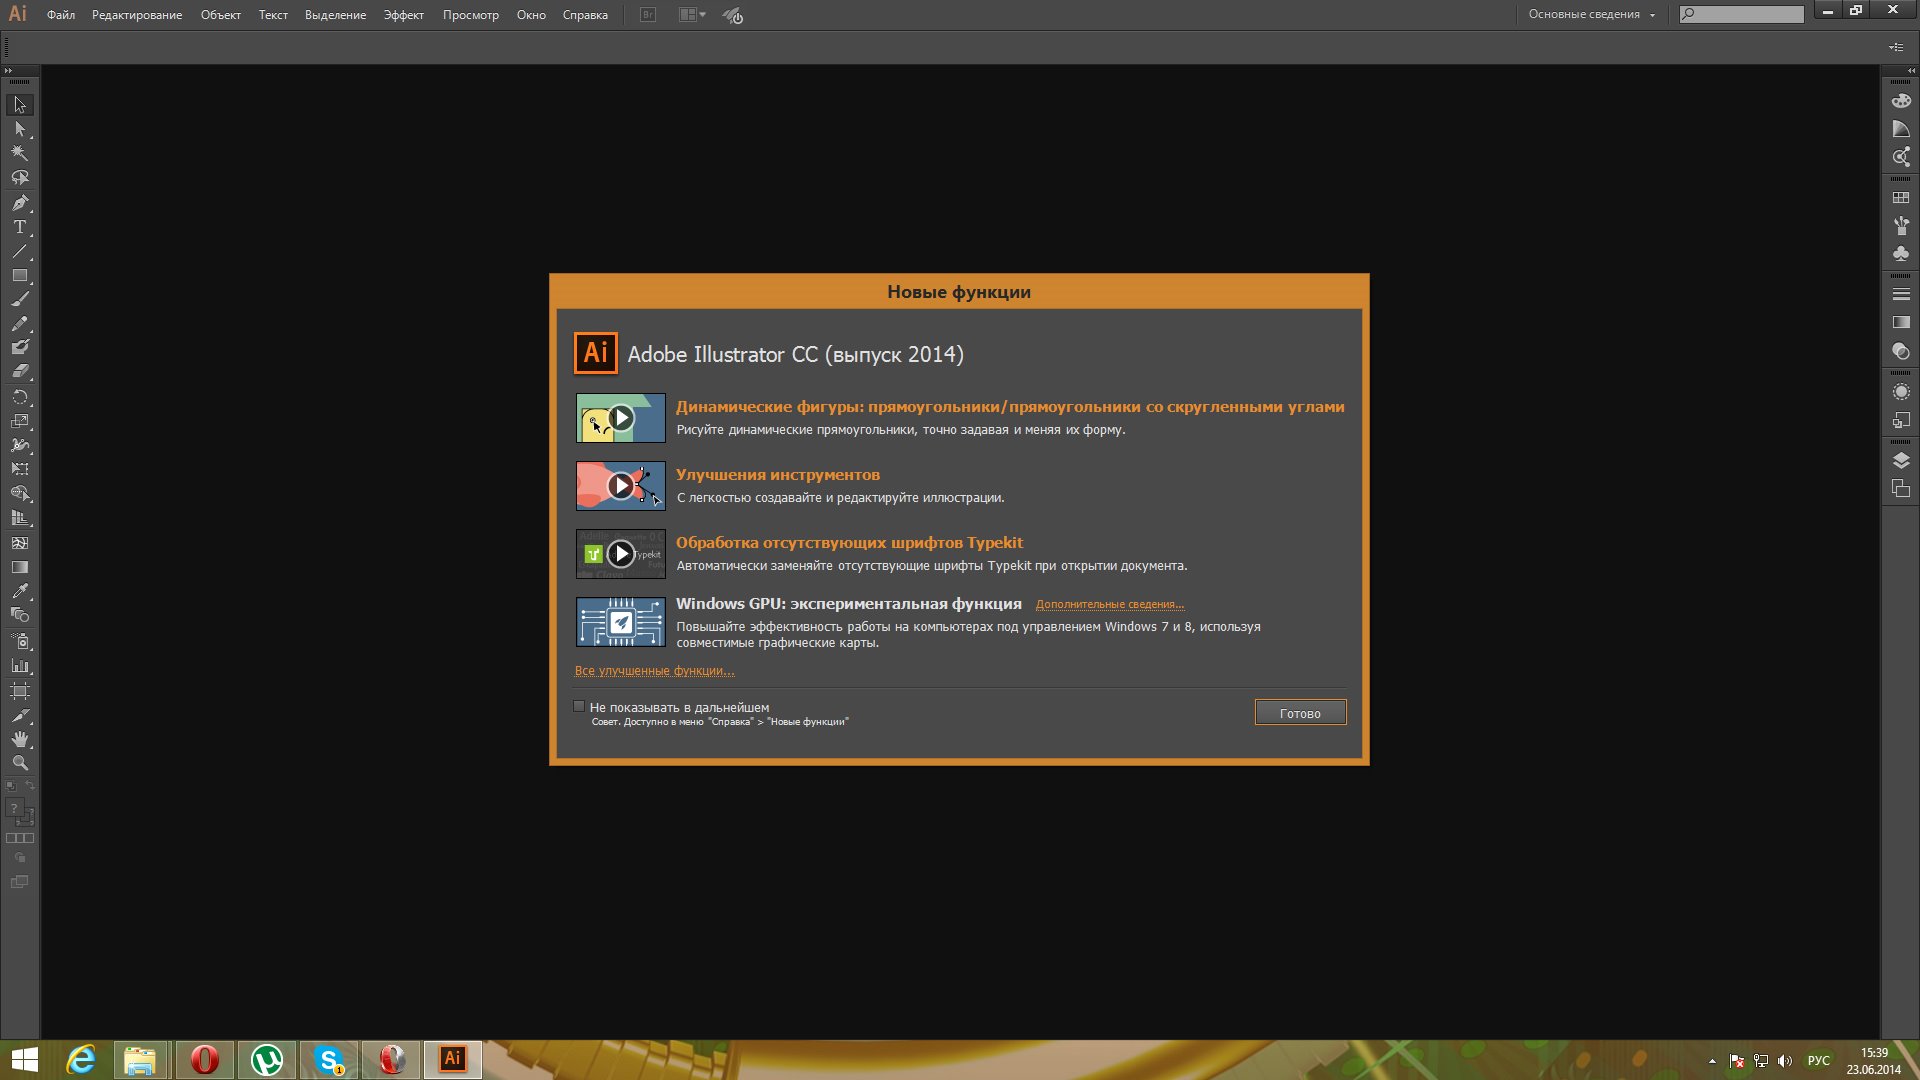The width and height of the screenshot is (1920, 1080).
Task: Open the Текст menu
Action: click(273, 15)
